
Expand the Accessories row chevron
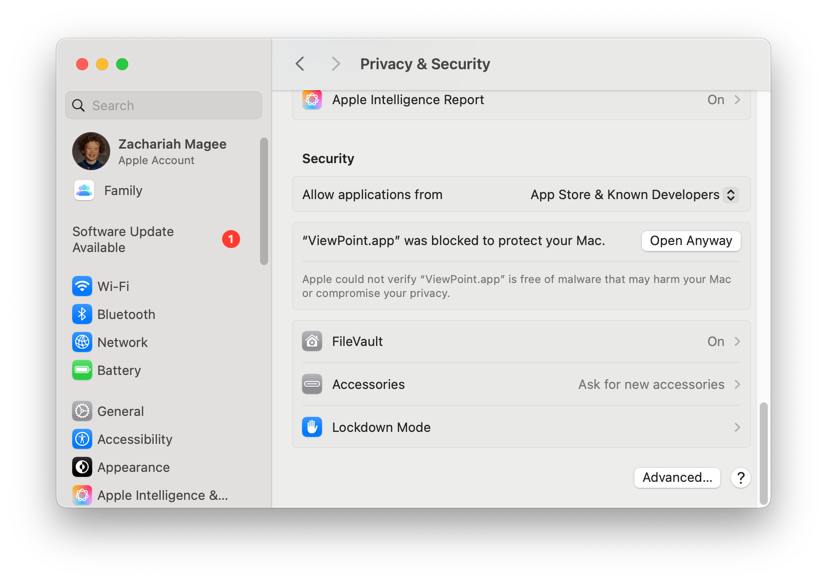737,384
